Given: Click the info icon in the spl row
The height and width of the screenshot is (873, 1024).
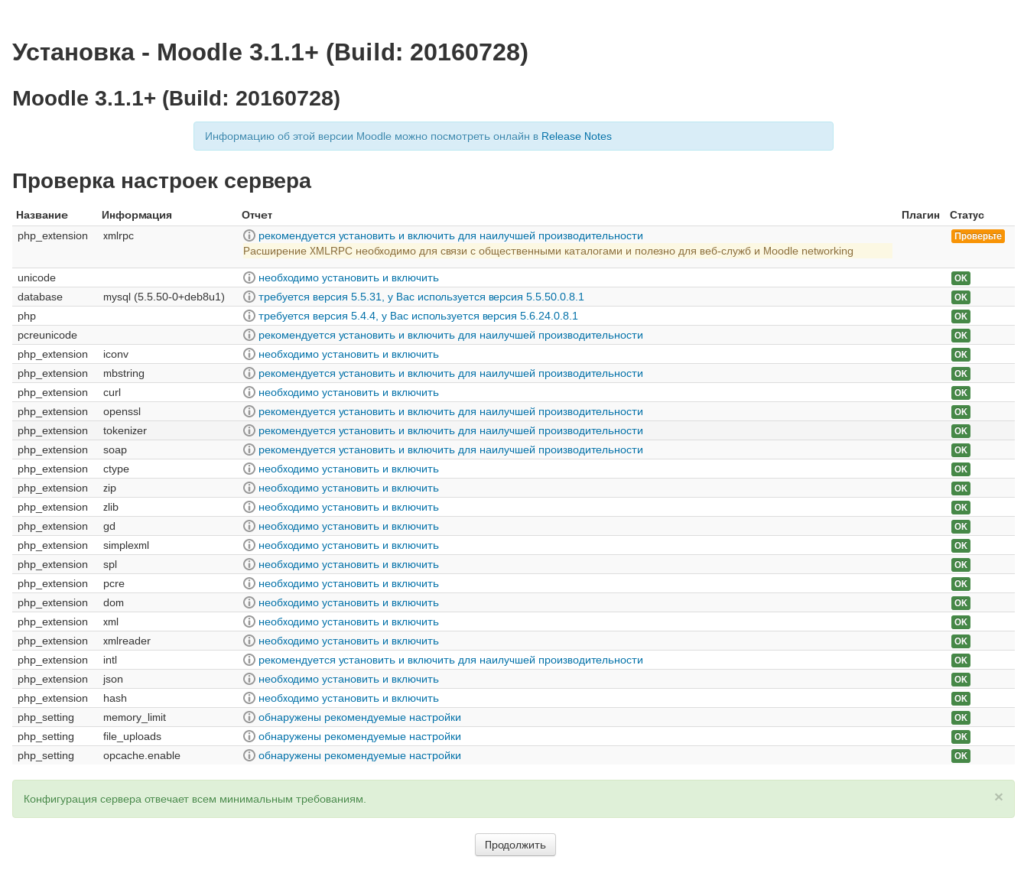Looking at the screenshot, I should tap(249, 564).
